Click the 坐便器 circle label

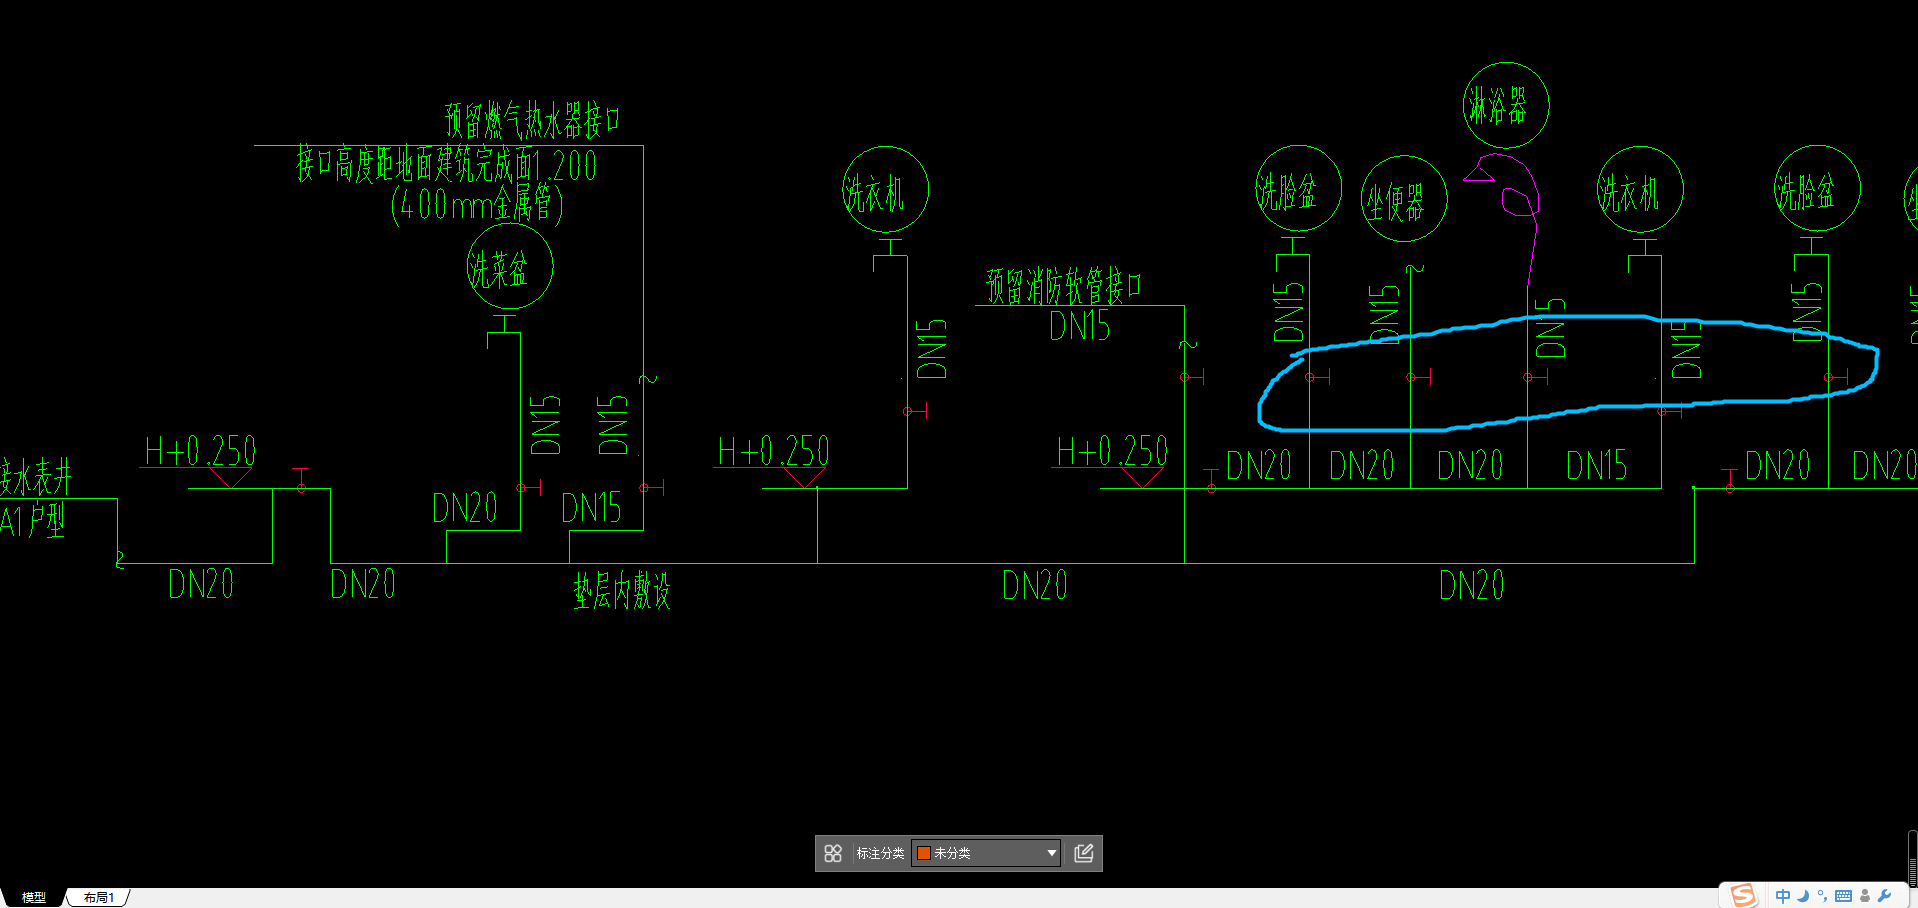[1404, 199]
